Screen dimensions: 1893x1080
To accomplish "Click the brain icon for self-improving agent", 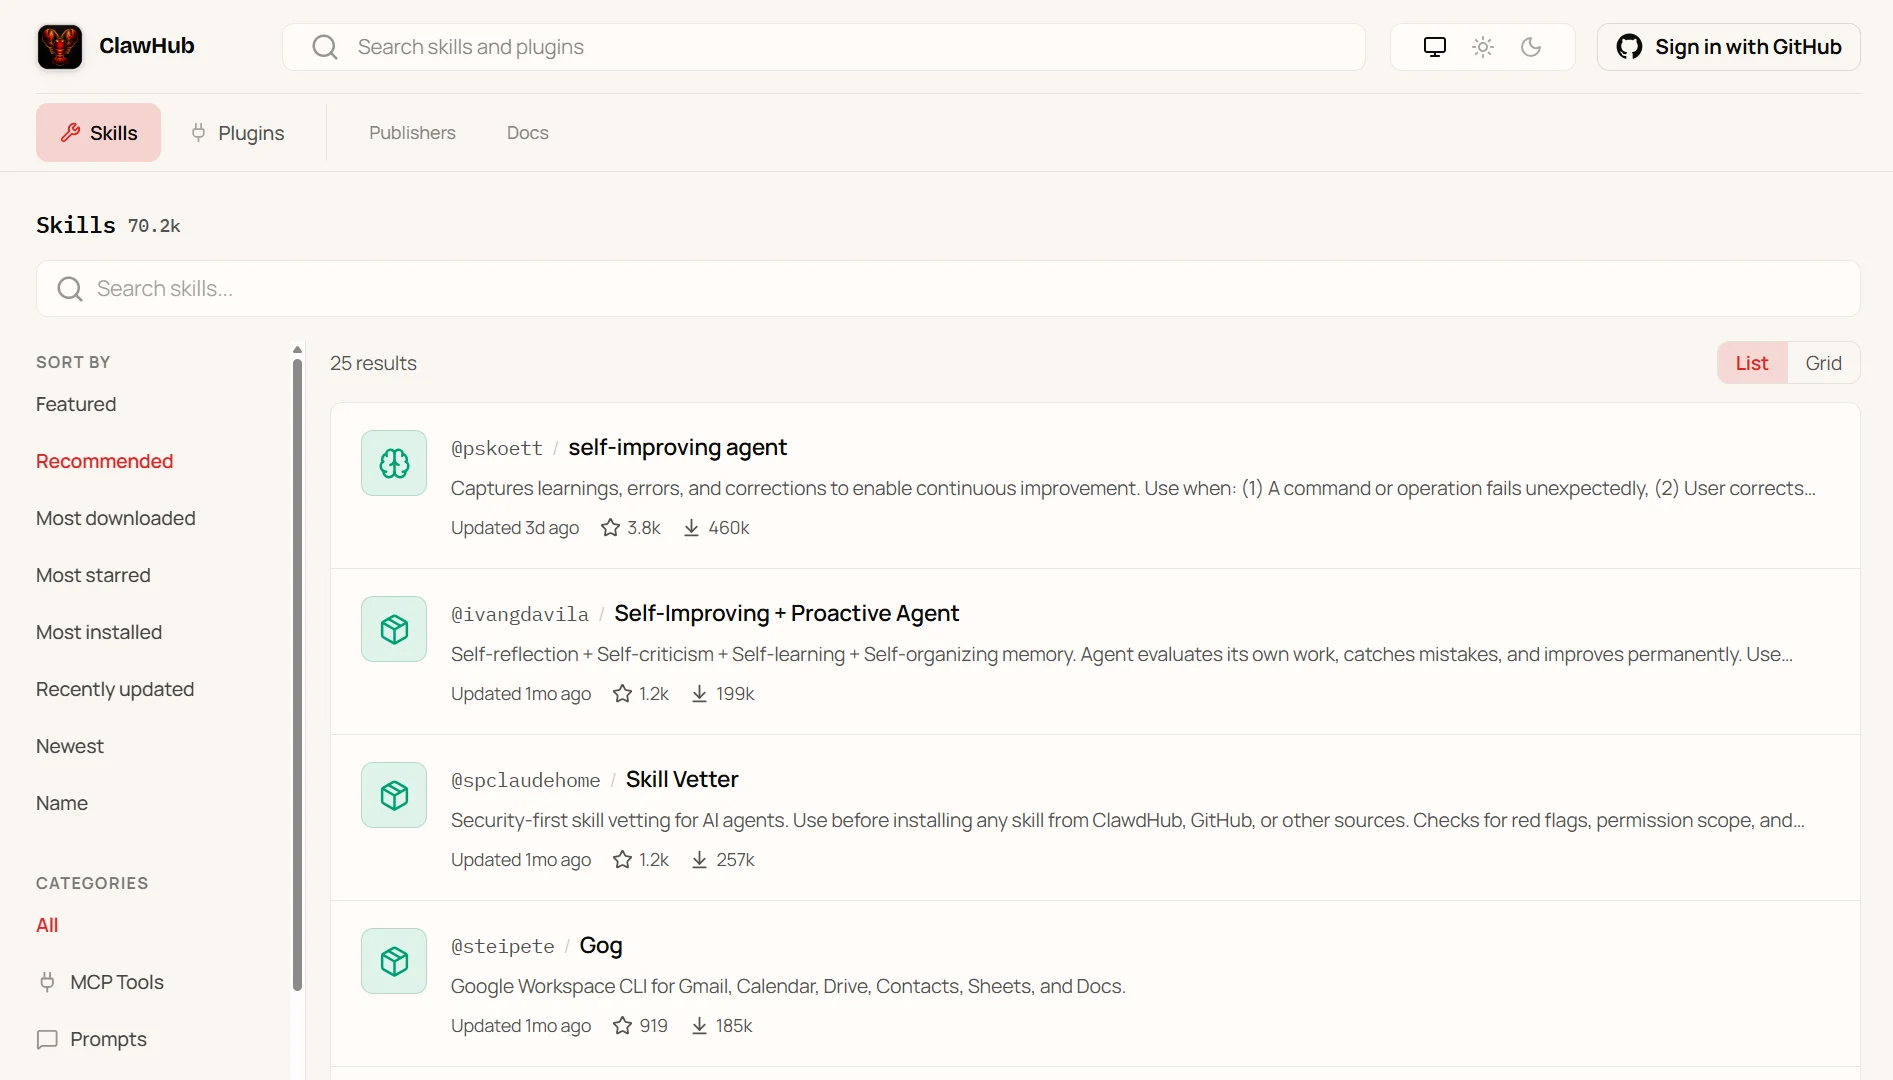I will point(394,463).
